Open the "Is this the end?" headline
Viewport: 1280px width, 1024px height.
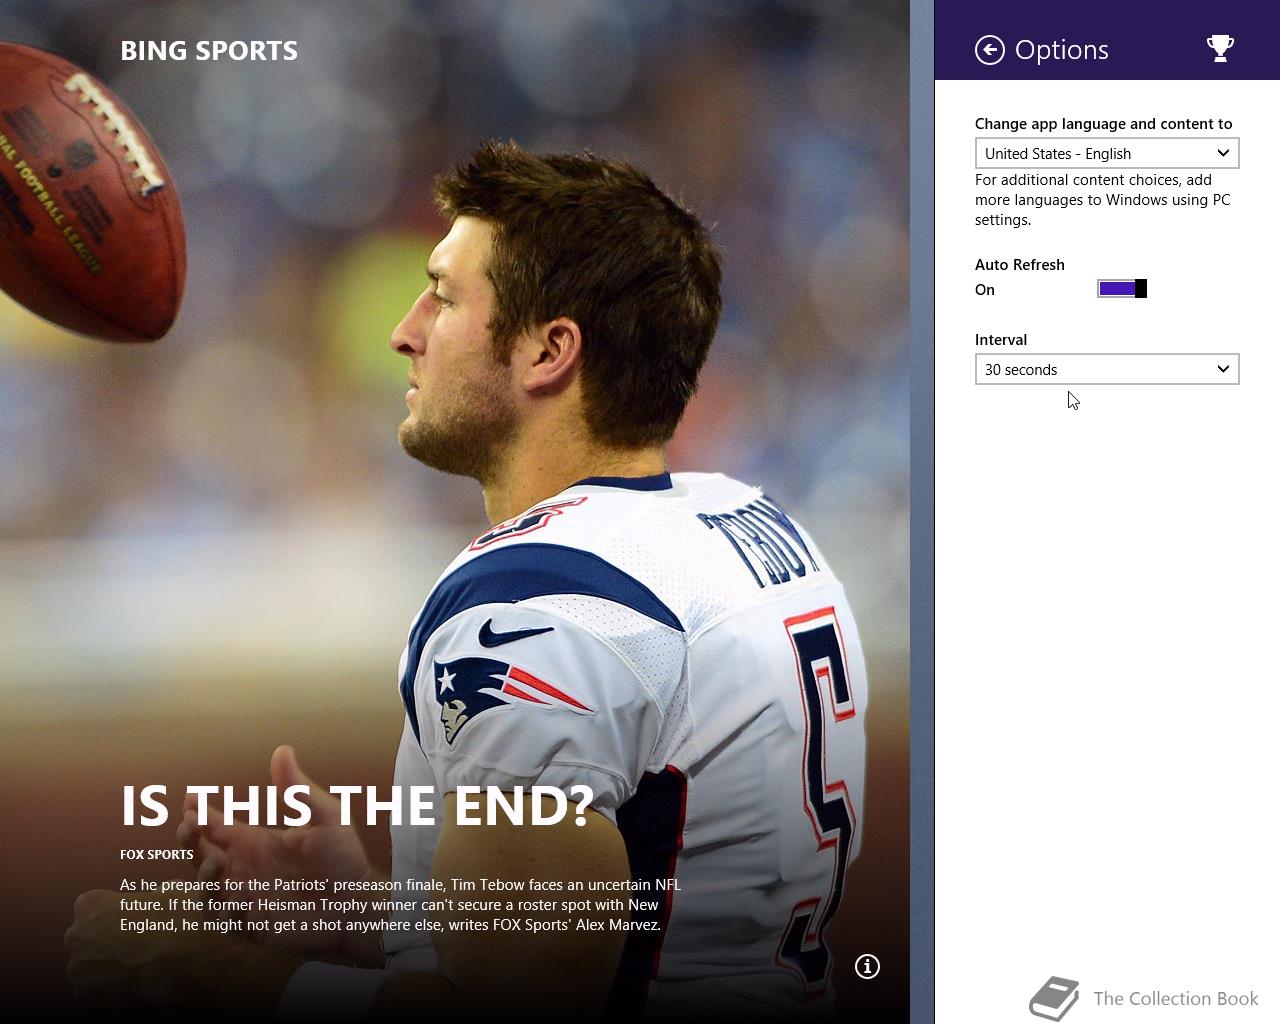(357, 806)
